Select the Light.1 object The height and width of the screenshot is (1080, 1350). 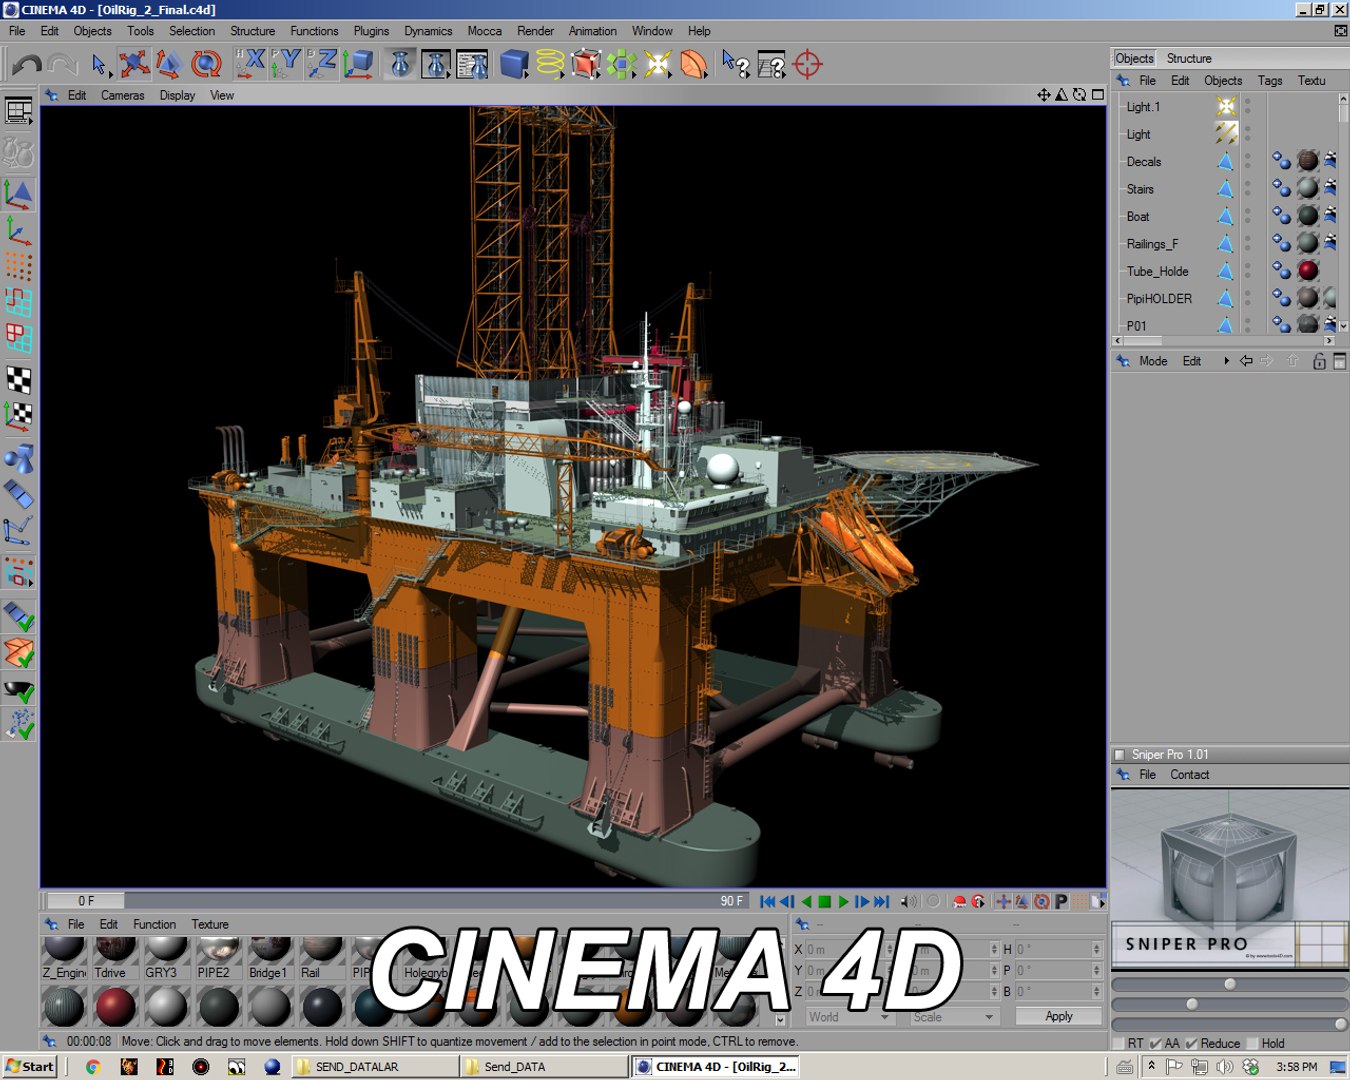click(1143, 107)
